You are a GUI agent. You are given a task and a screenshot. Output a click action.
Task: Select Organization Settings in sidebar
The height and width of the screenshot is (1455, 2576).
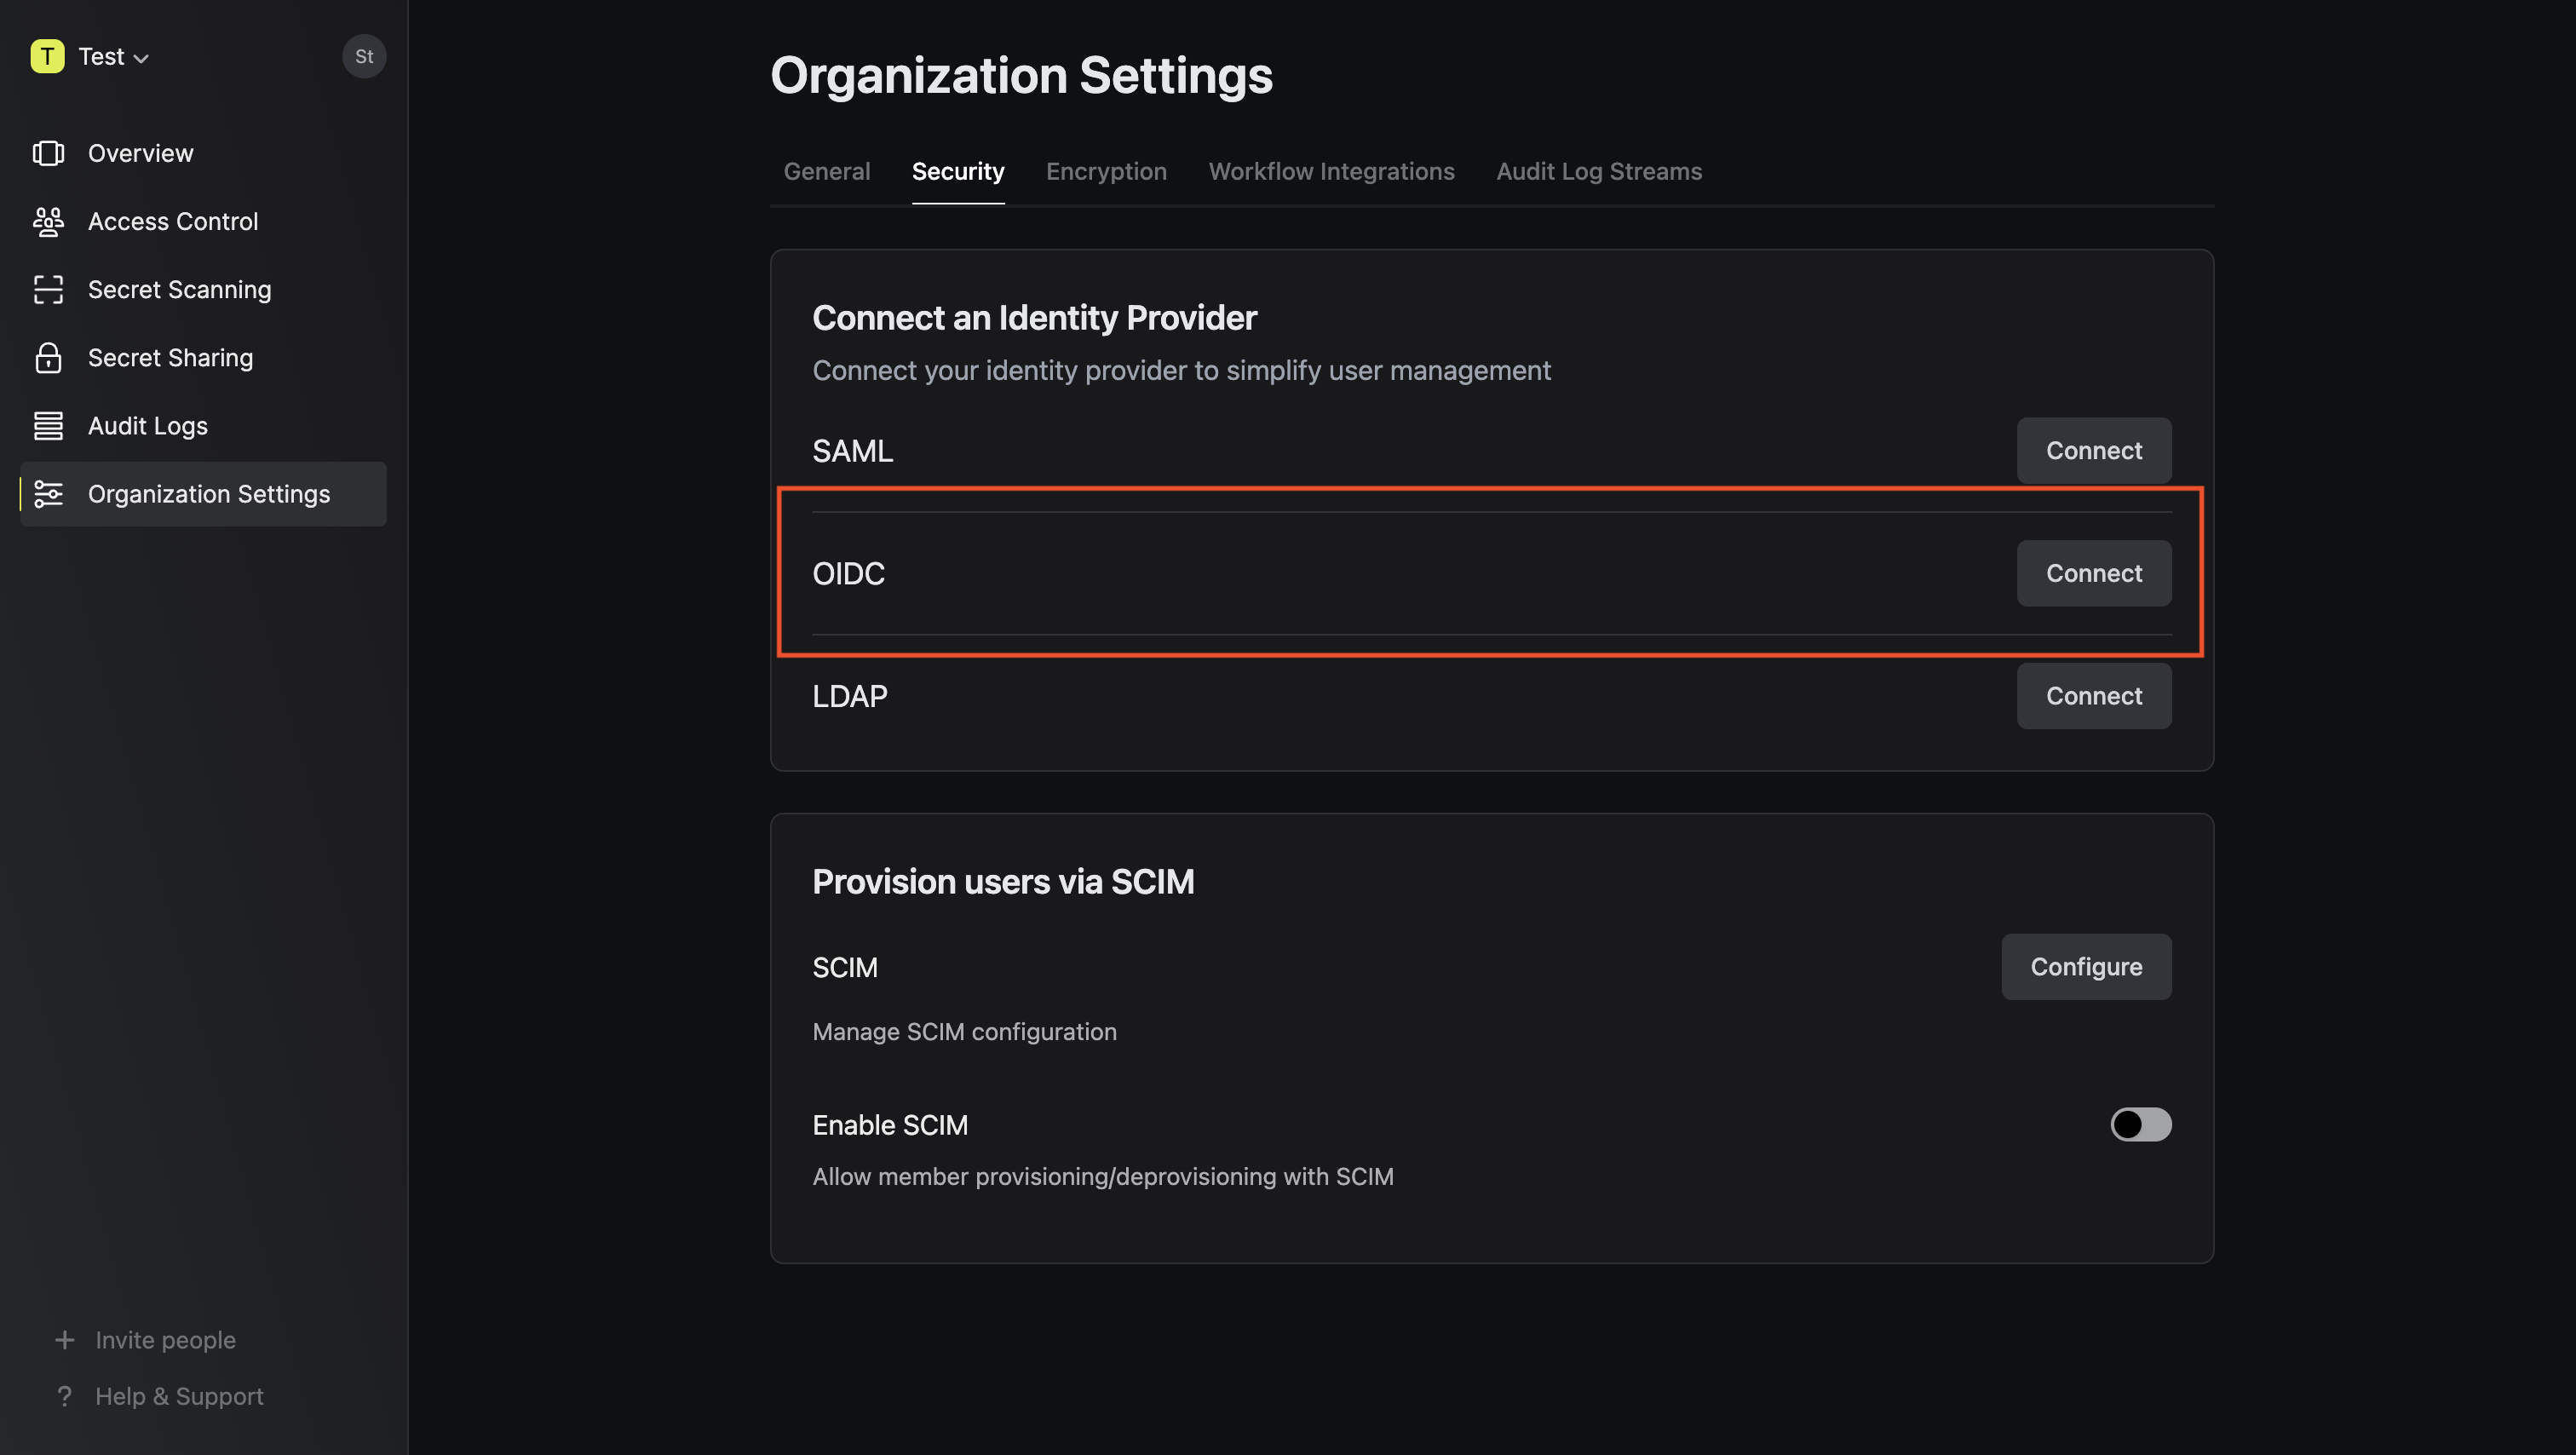tap(203, 493)
